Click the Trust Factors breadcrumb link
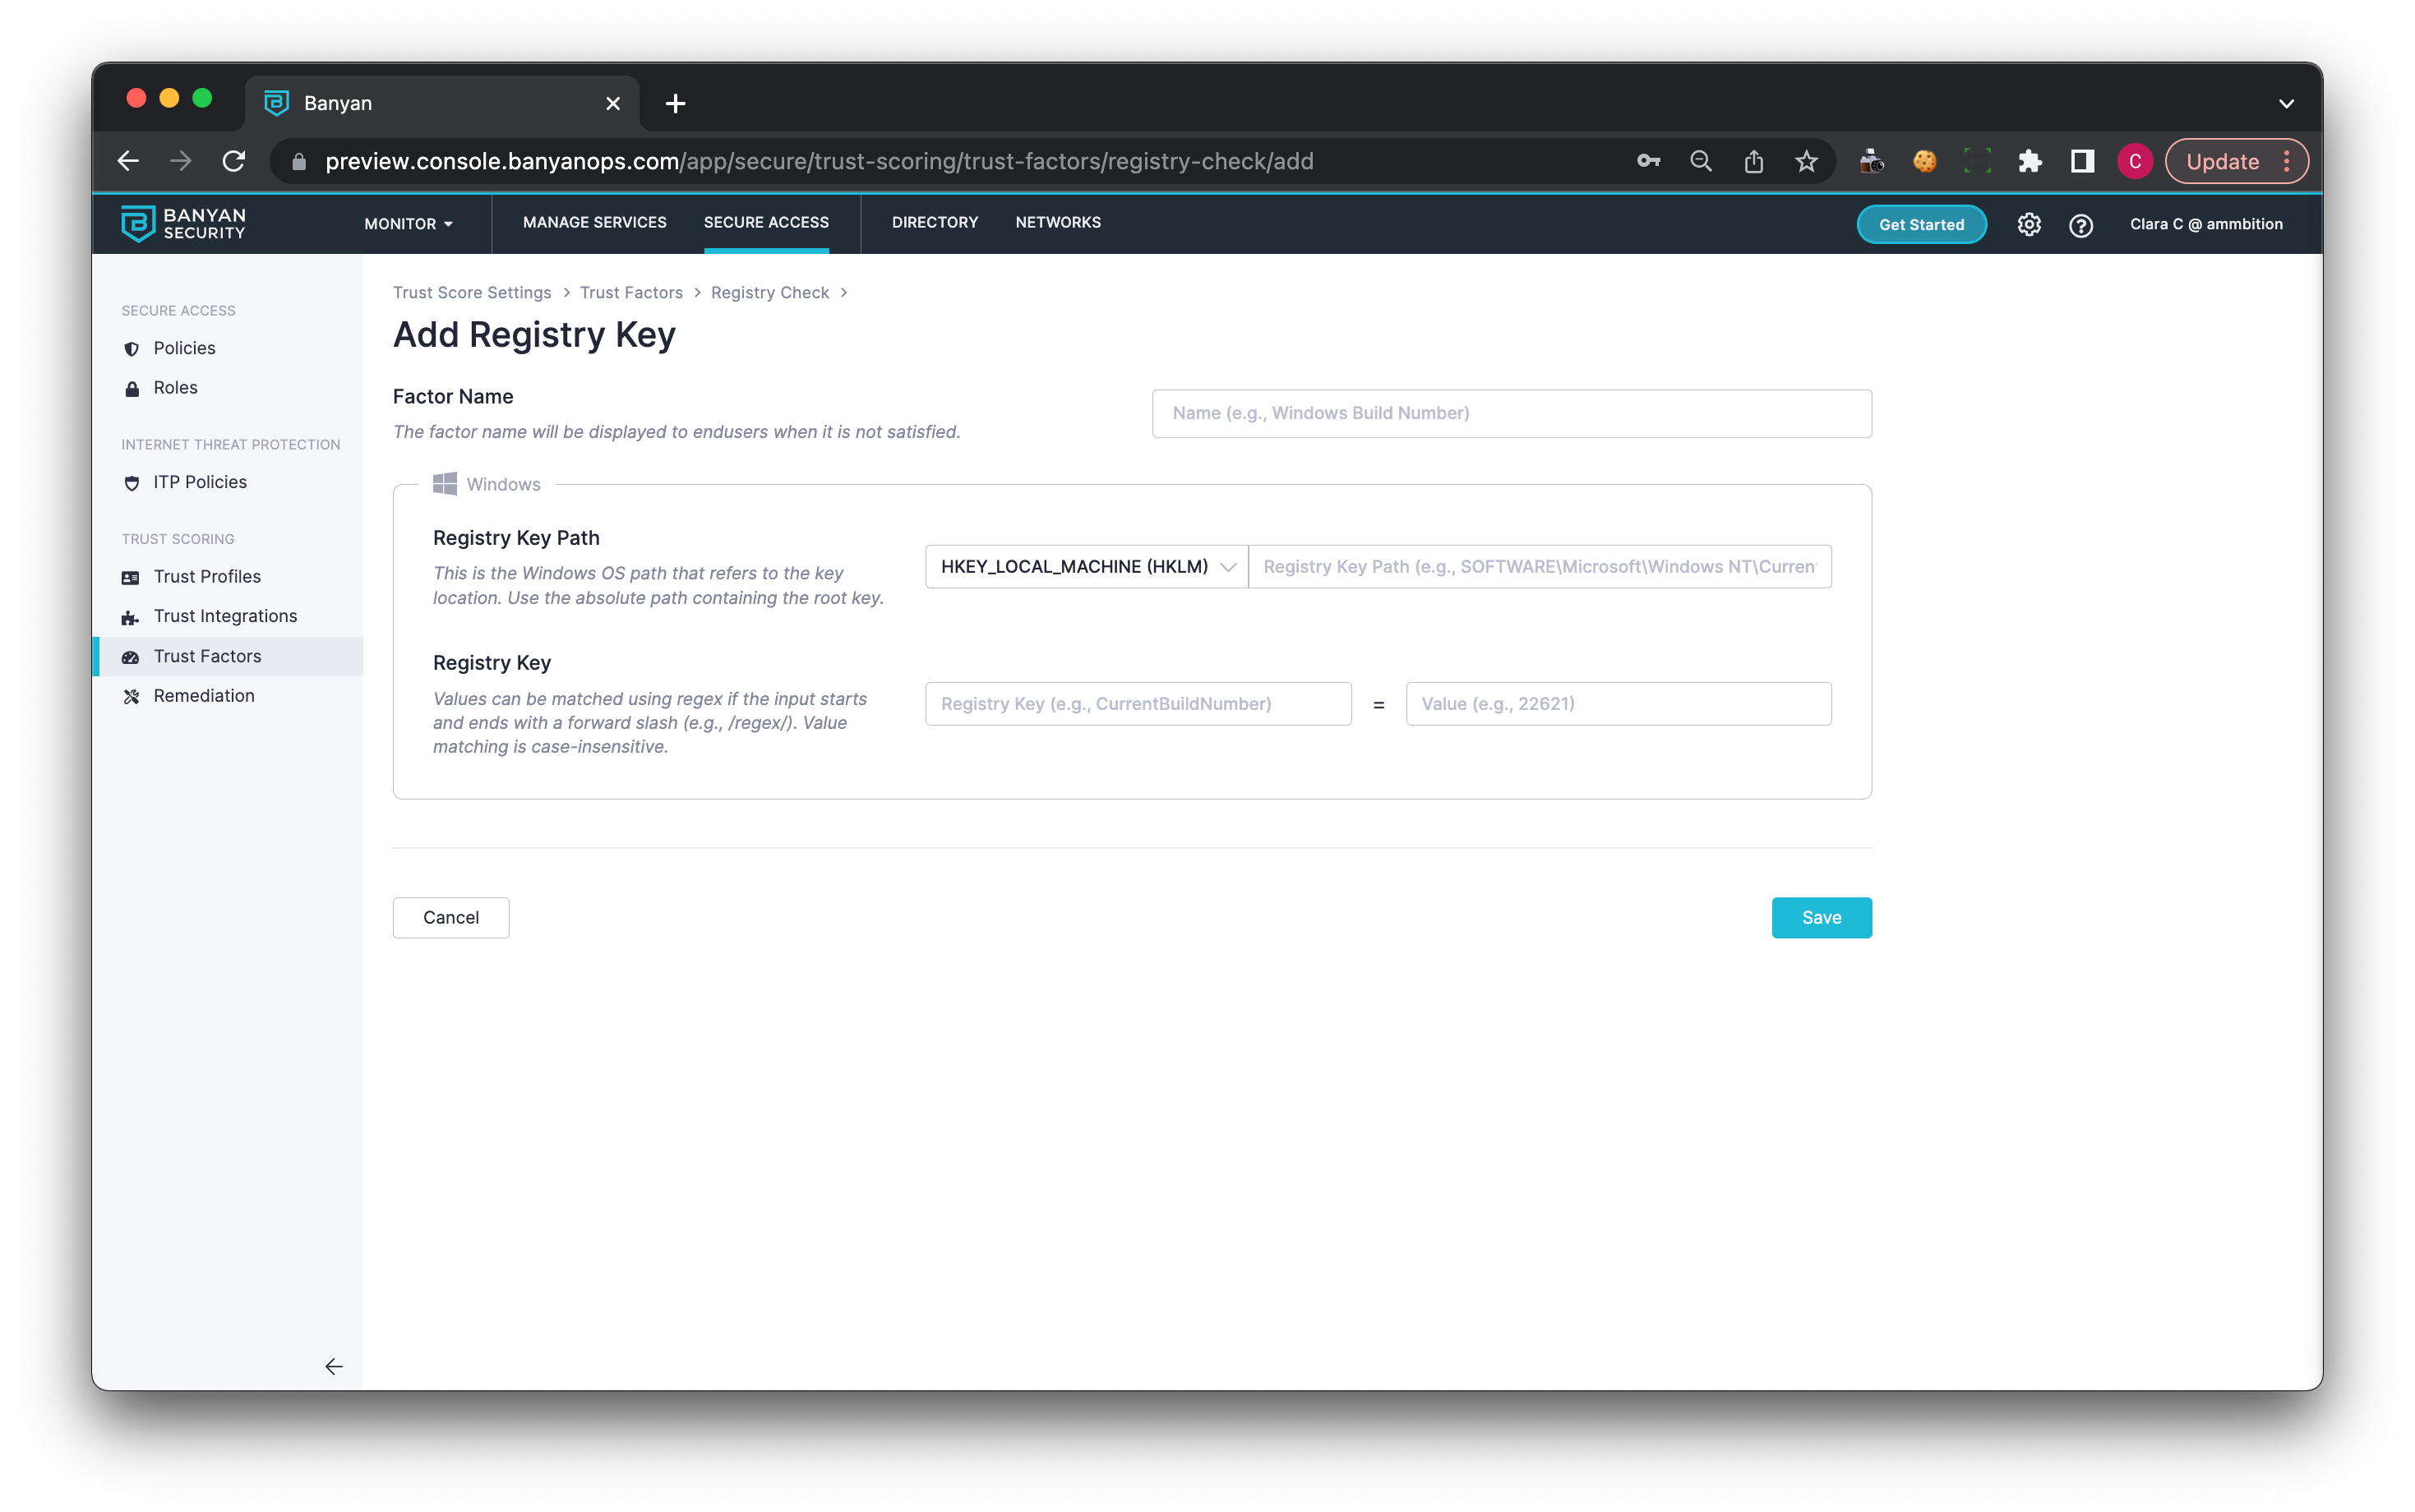This screenshot has width=2415, height=1512. point(631,292)
